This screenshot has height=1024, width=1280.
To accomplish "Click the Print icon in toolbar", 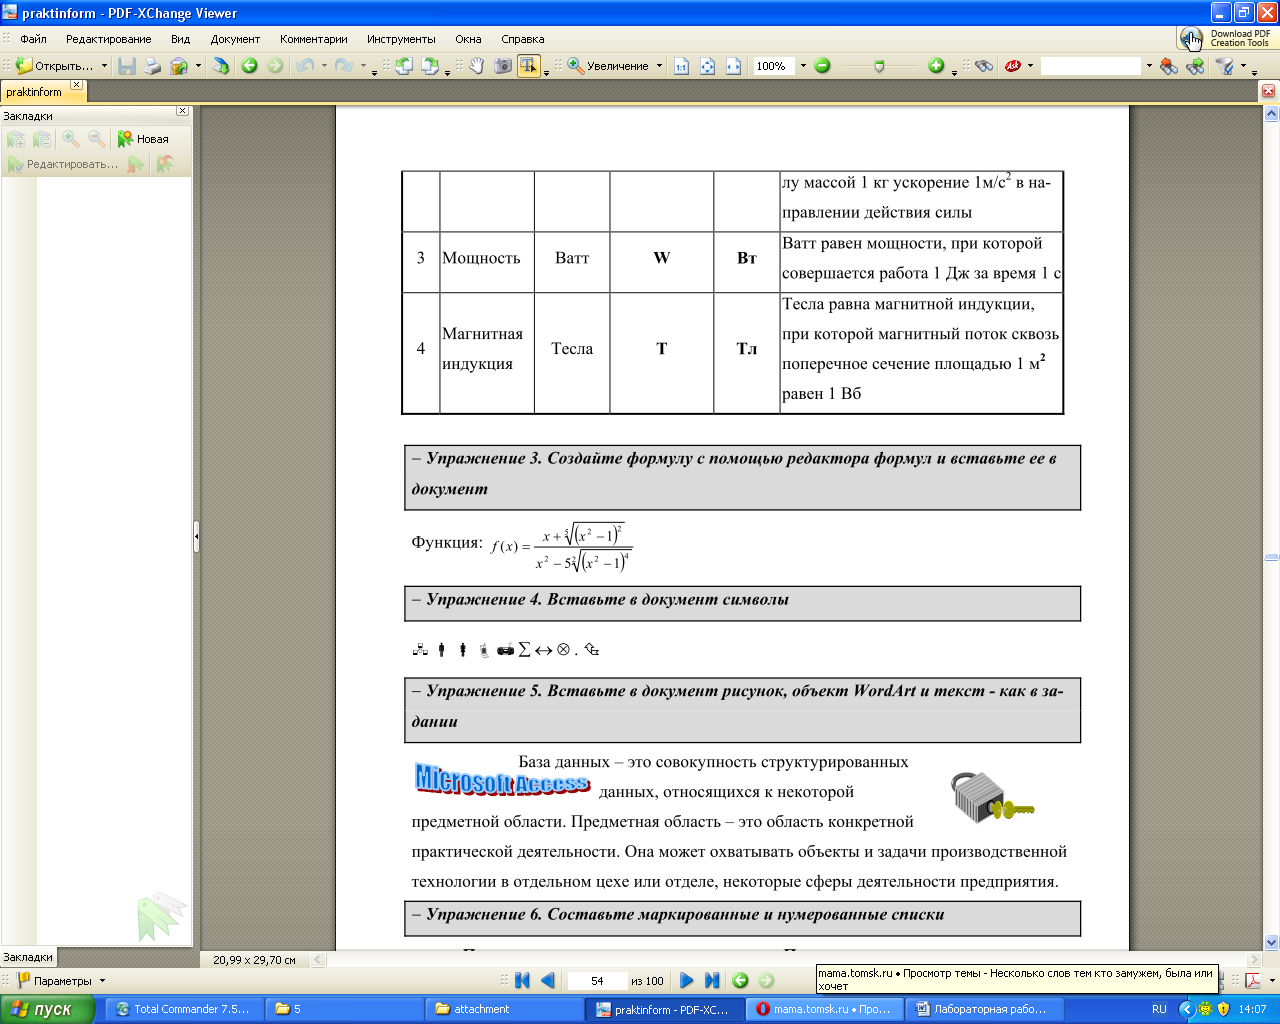I will tap(152, 66).
